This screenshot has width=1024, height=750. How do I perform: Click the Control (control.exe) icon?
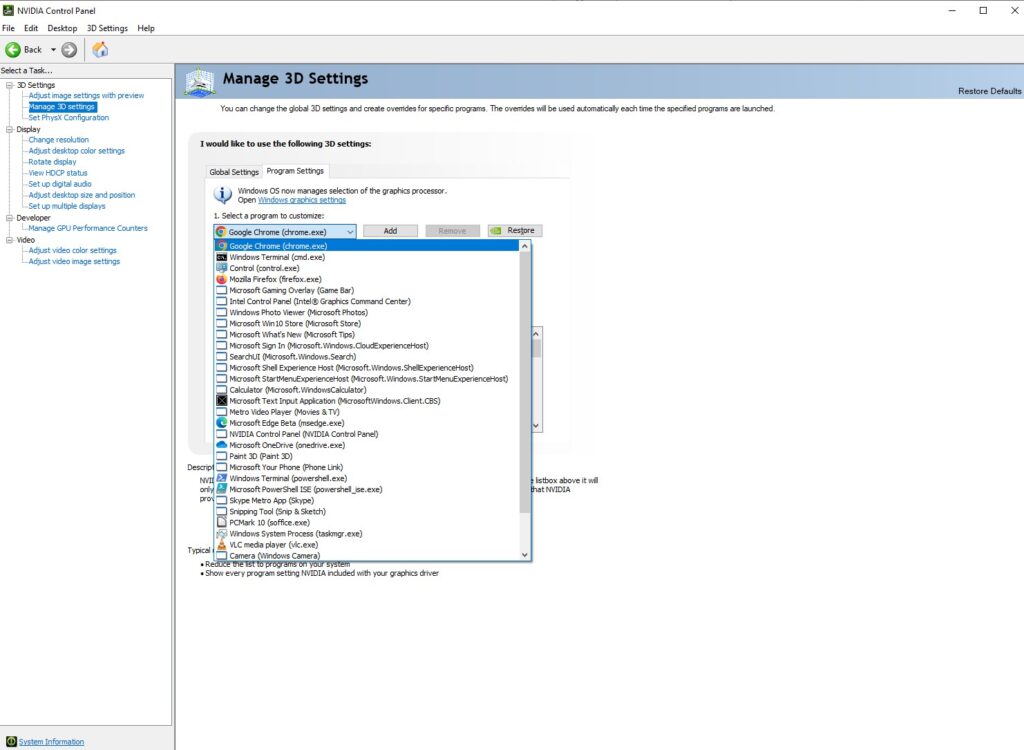(x=221, y=269)
